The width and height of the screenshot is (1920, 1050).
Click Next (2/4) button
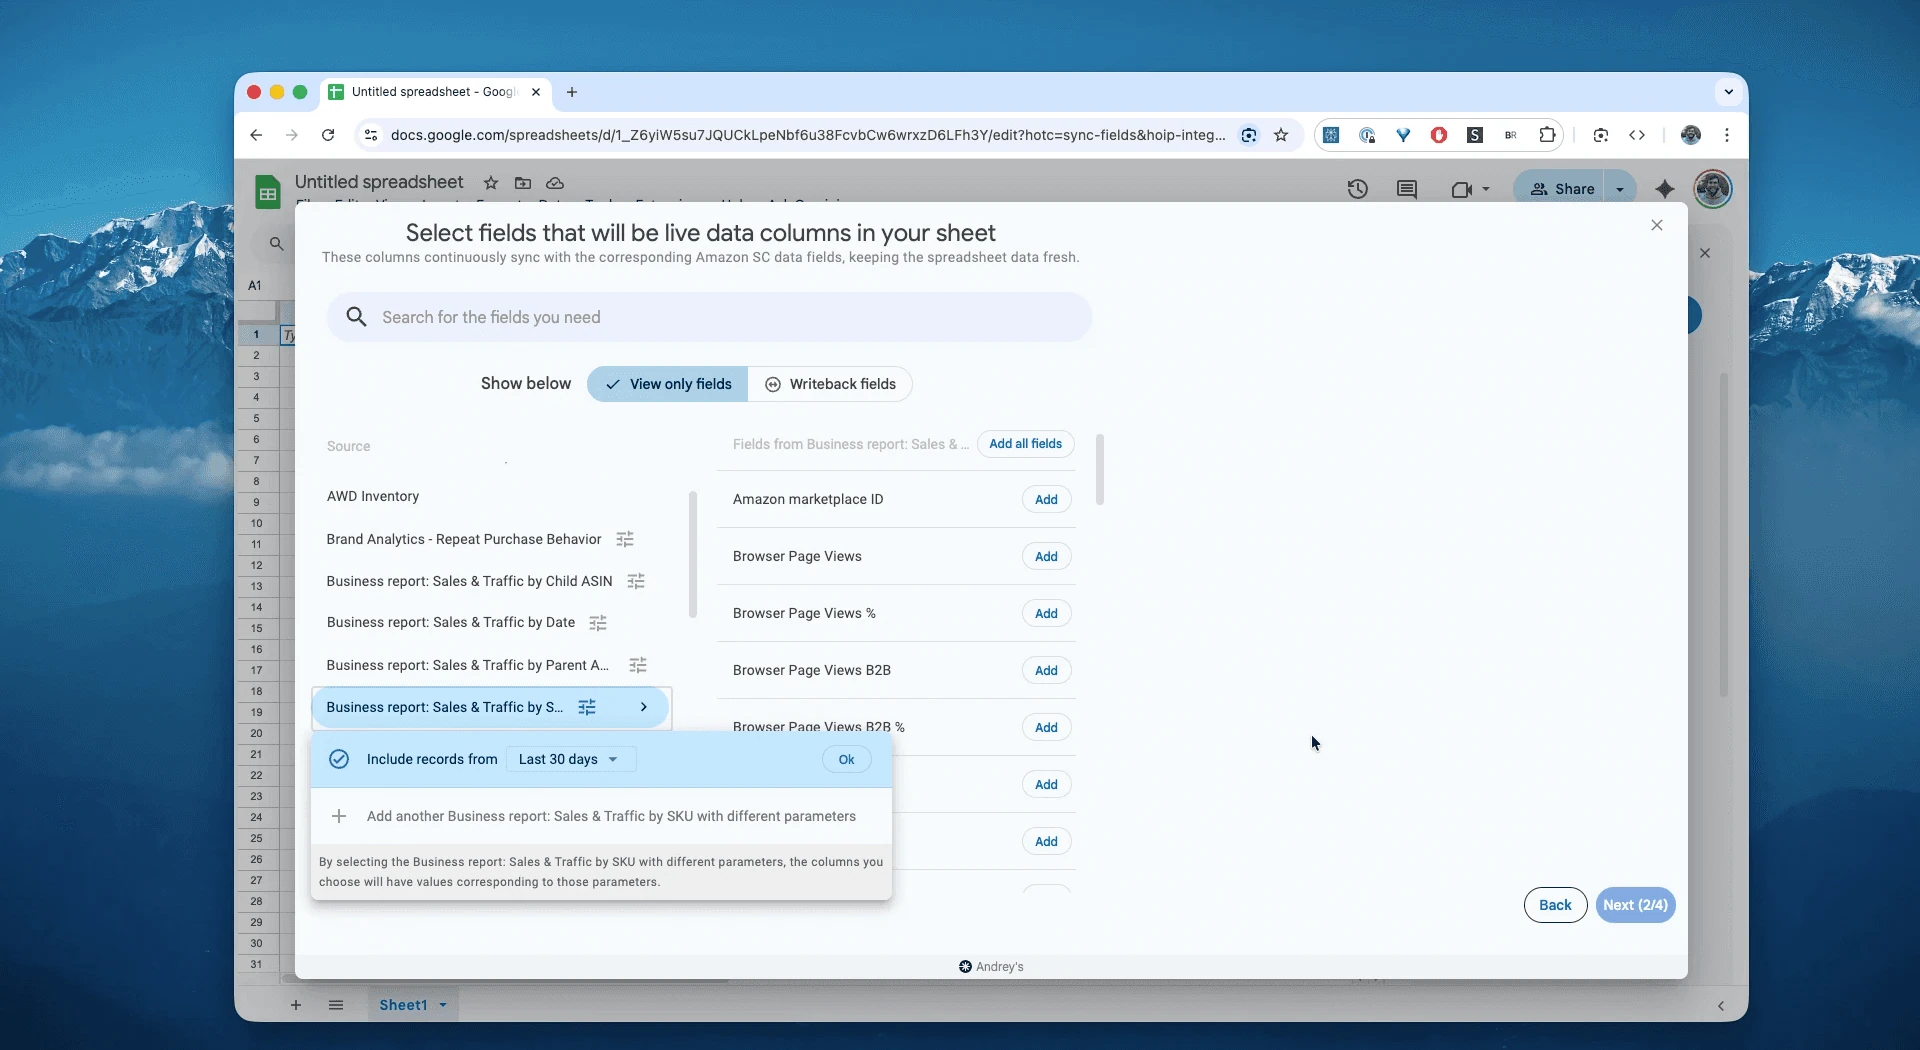(x=1635, y=906)
